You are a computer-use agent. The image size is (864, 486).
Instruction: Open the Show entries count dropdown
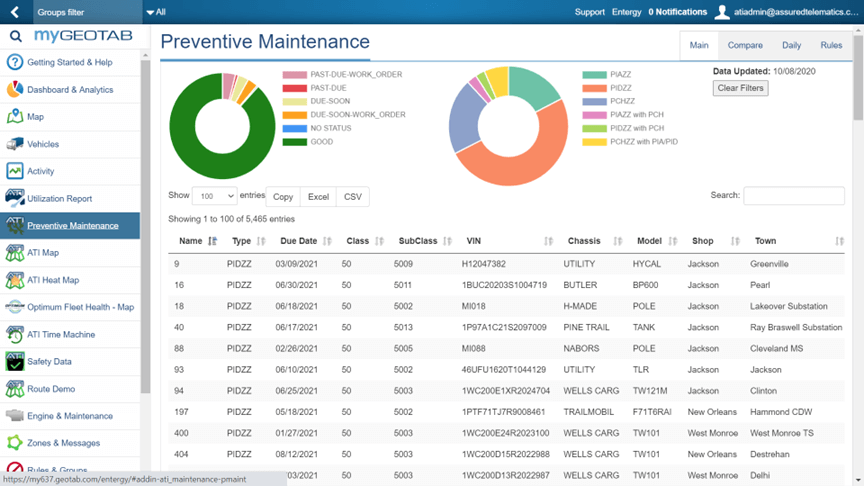point(214,196)
